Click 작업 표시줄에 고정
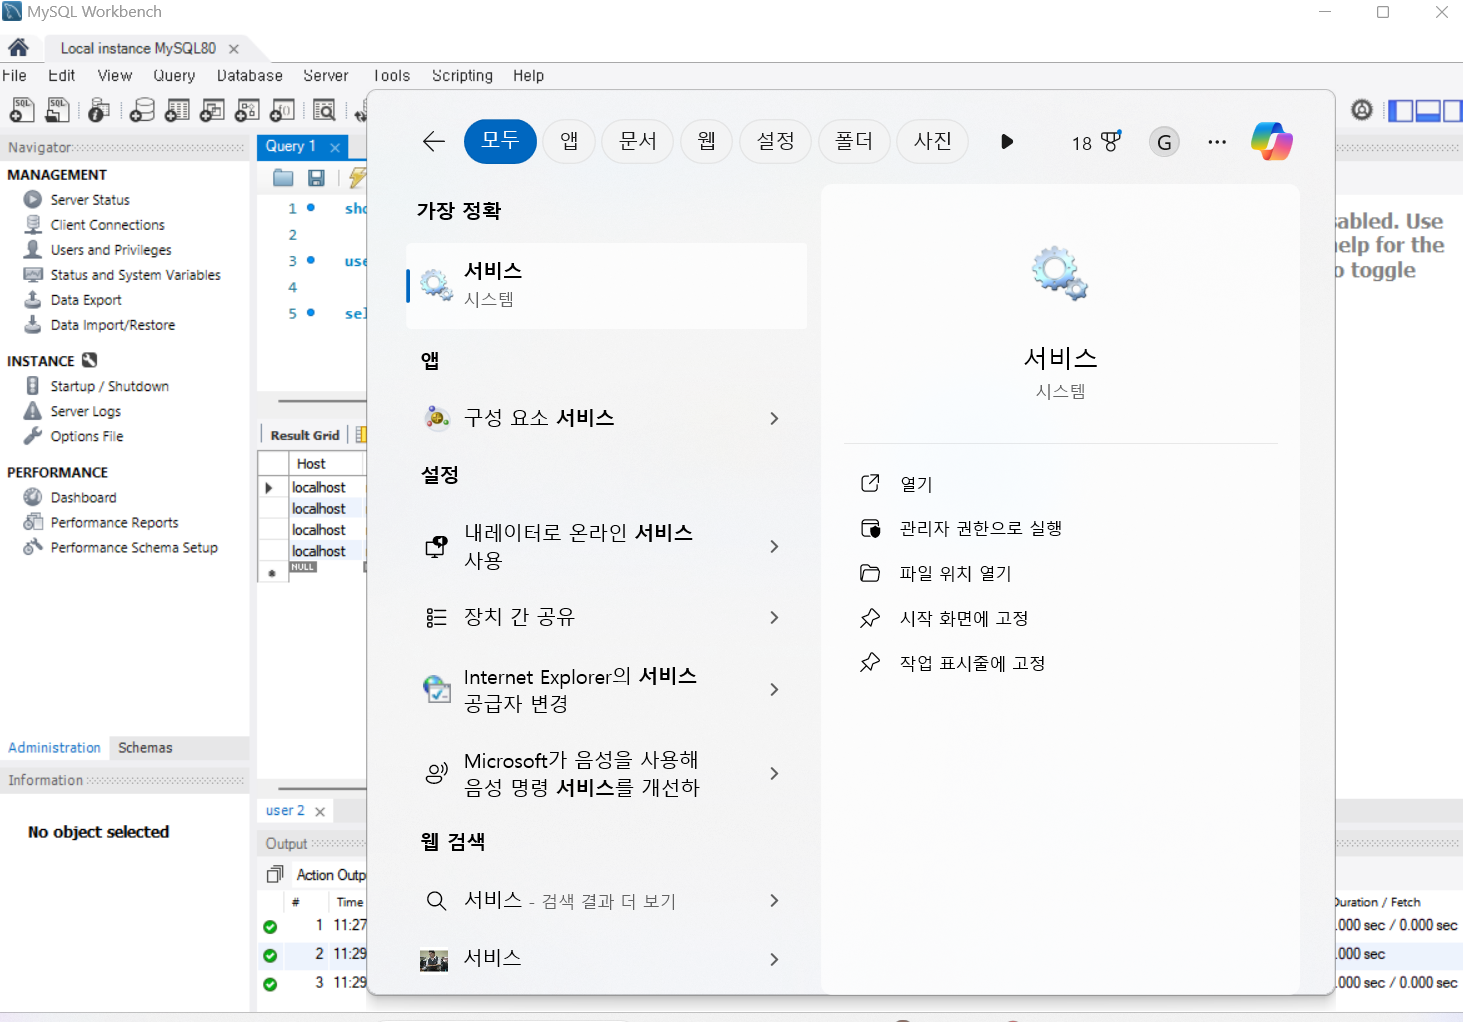Viewport: 1463px width, 1022px height. (952, 663)
